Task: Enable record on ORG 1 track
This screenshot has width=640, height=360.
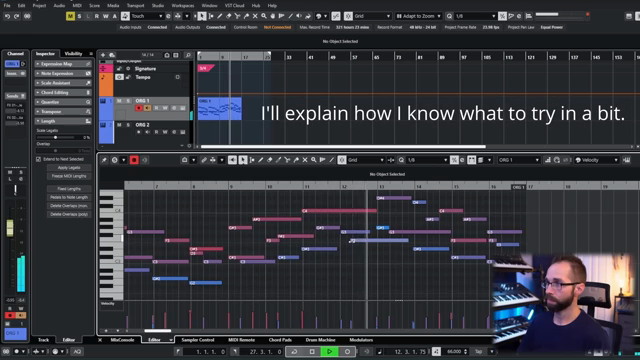Action: [x=139, y=108]
